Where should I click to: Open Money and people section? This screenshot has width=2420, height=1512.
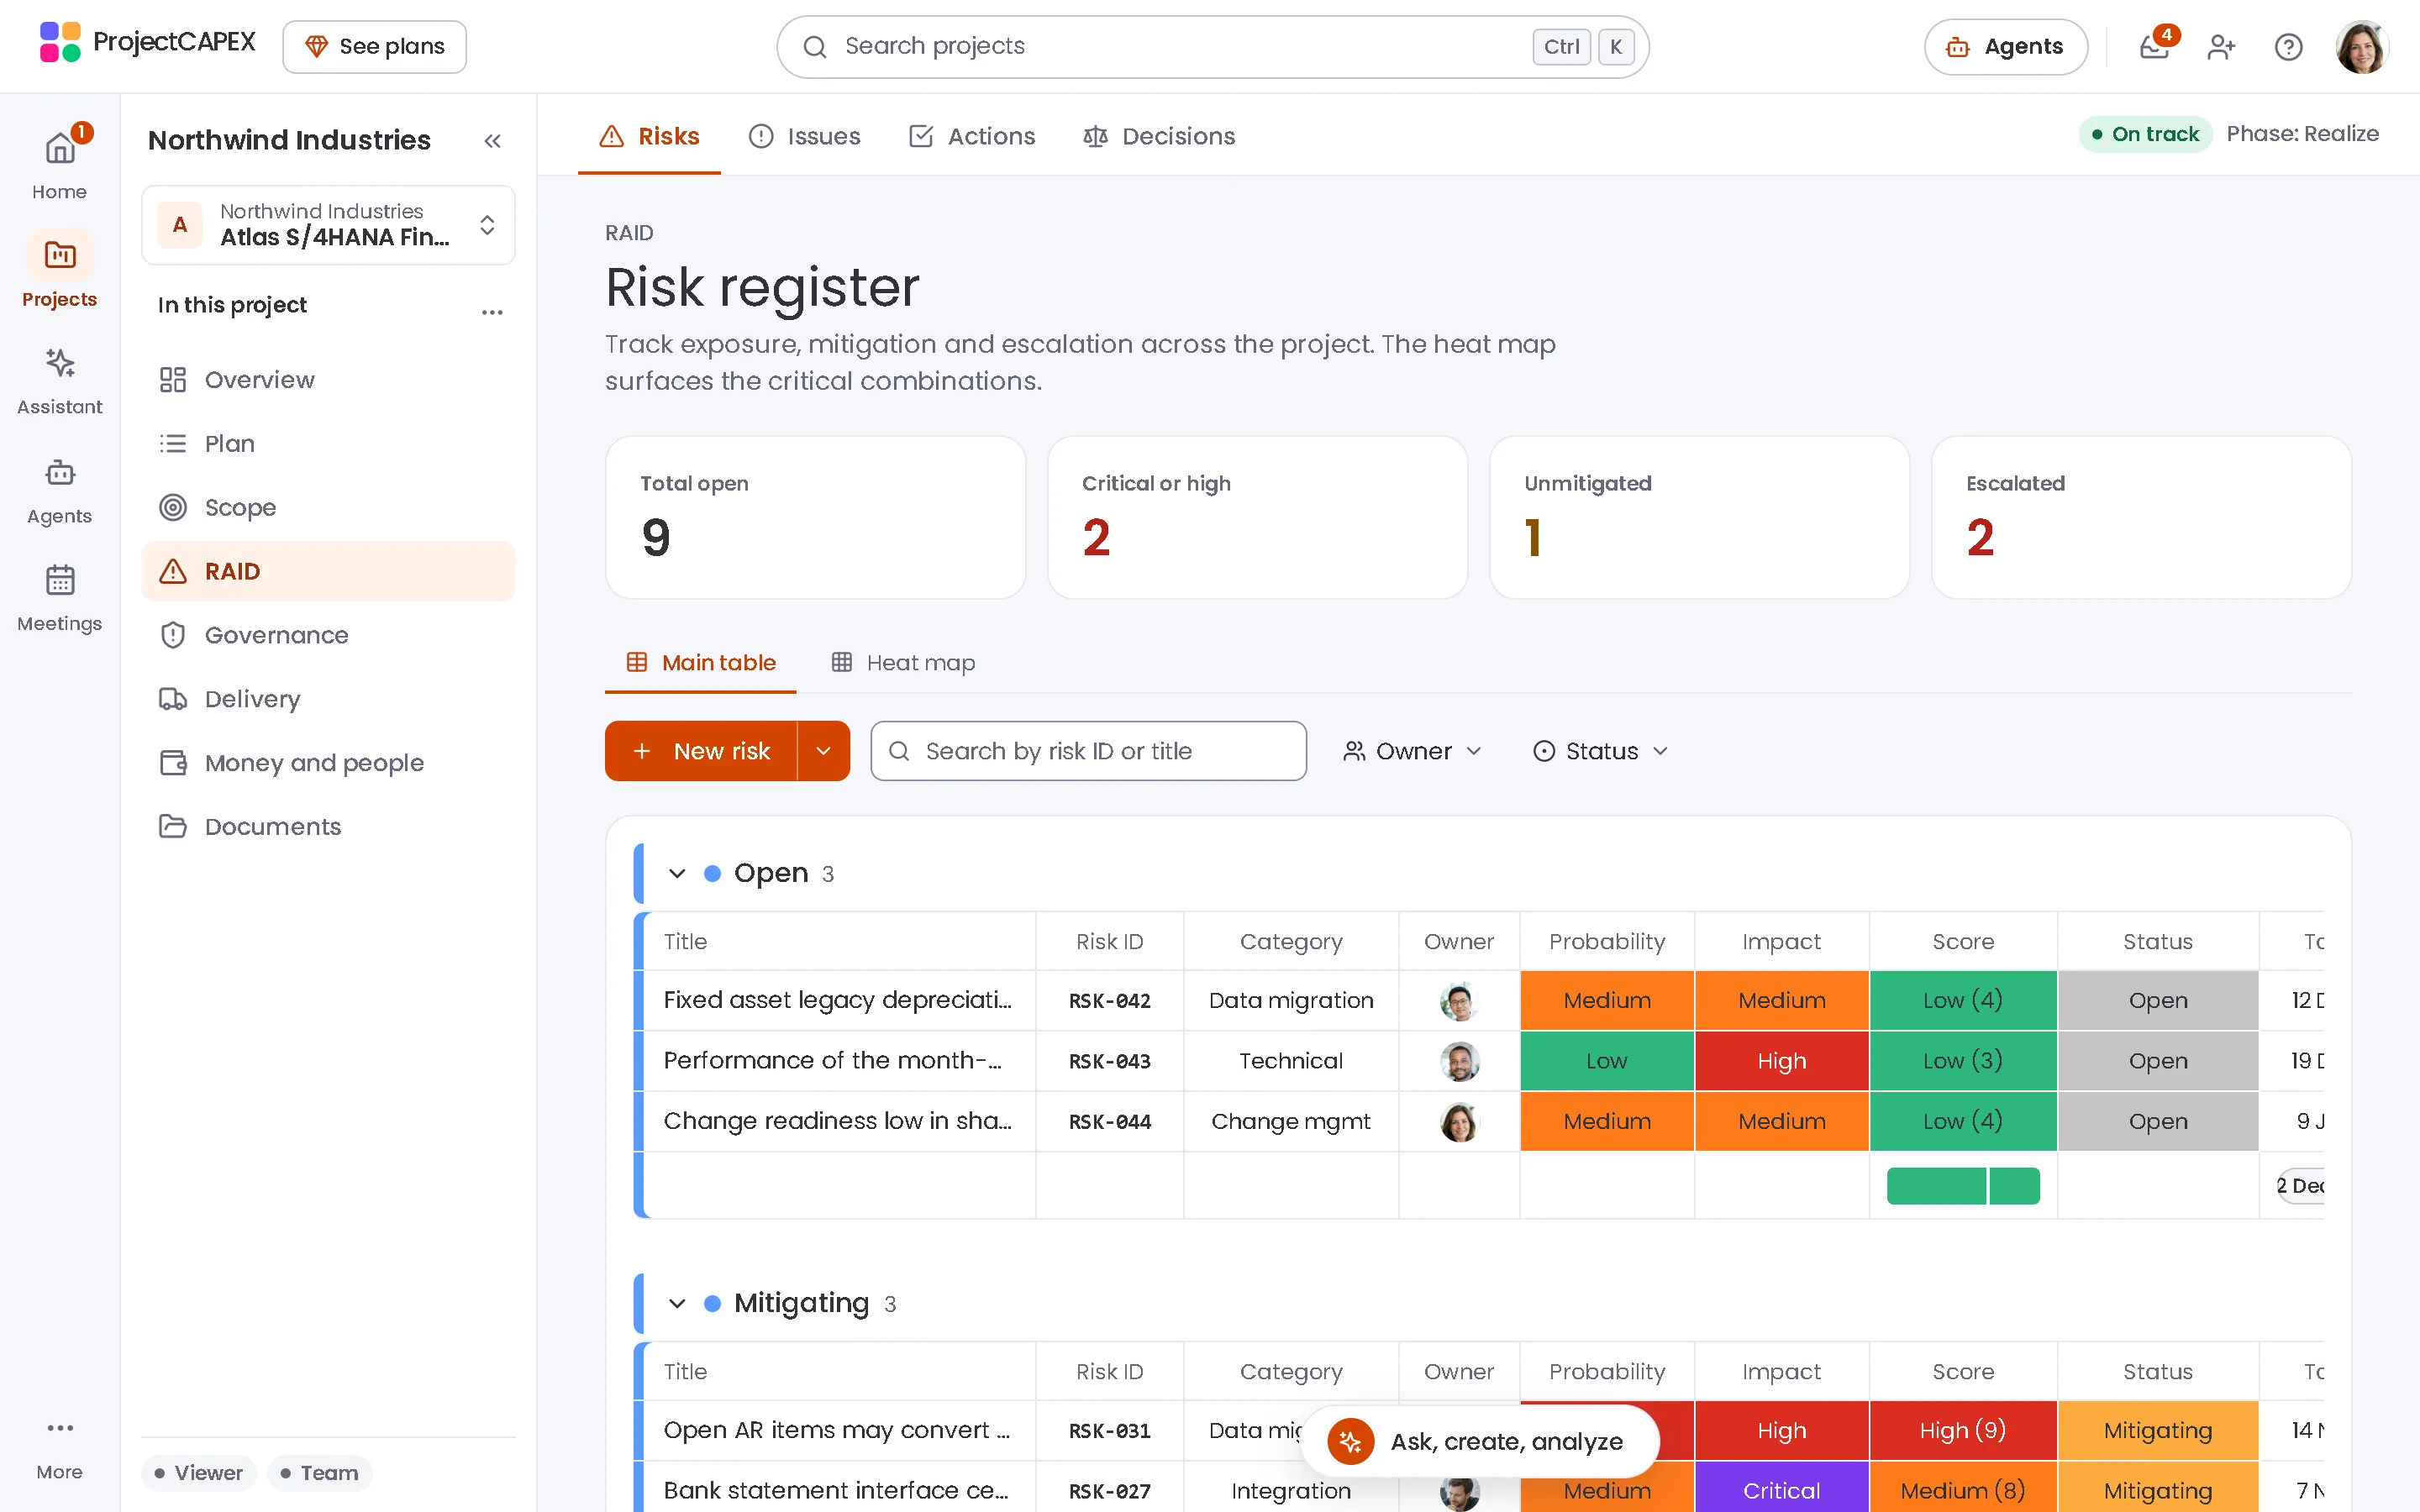[x=328, y=763]
